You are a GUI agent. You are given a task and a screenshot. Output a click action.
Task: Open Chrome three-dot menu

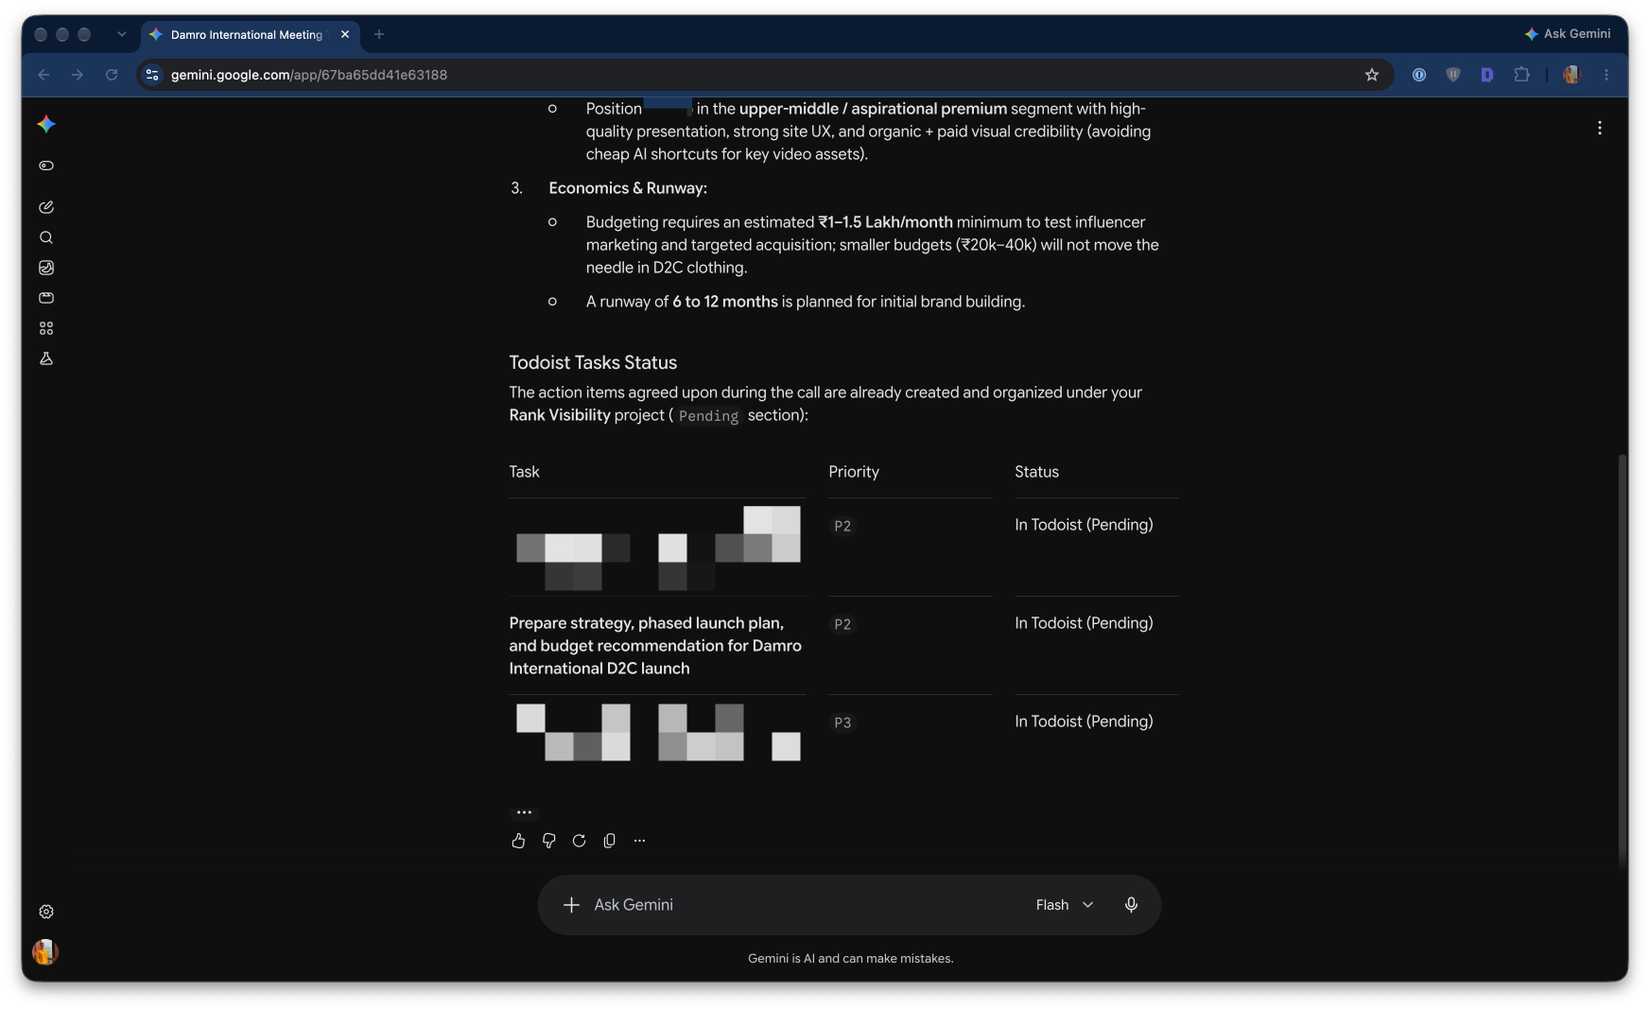1607,75
